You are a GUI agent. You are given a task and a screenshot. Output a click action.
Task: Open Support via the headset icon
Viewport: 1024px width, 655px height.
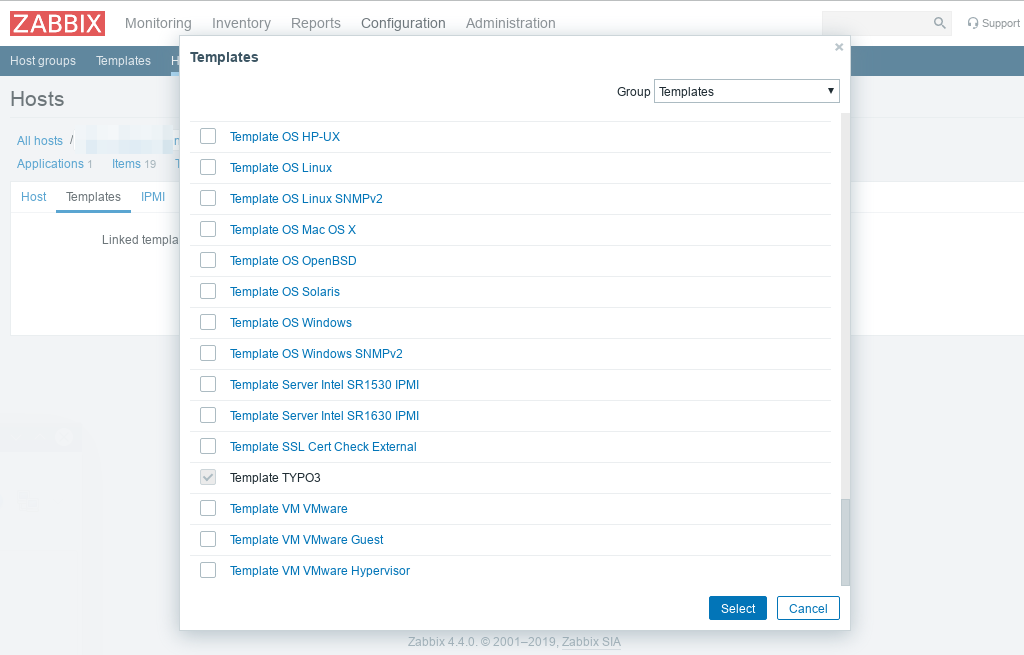tap(973, 23)
